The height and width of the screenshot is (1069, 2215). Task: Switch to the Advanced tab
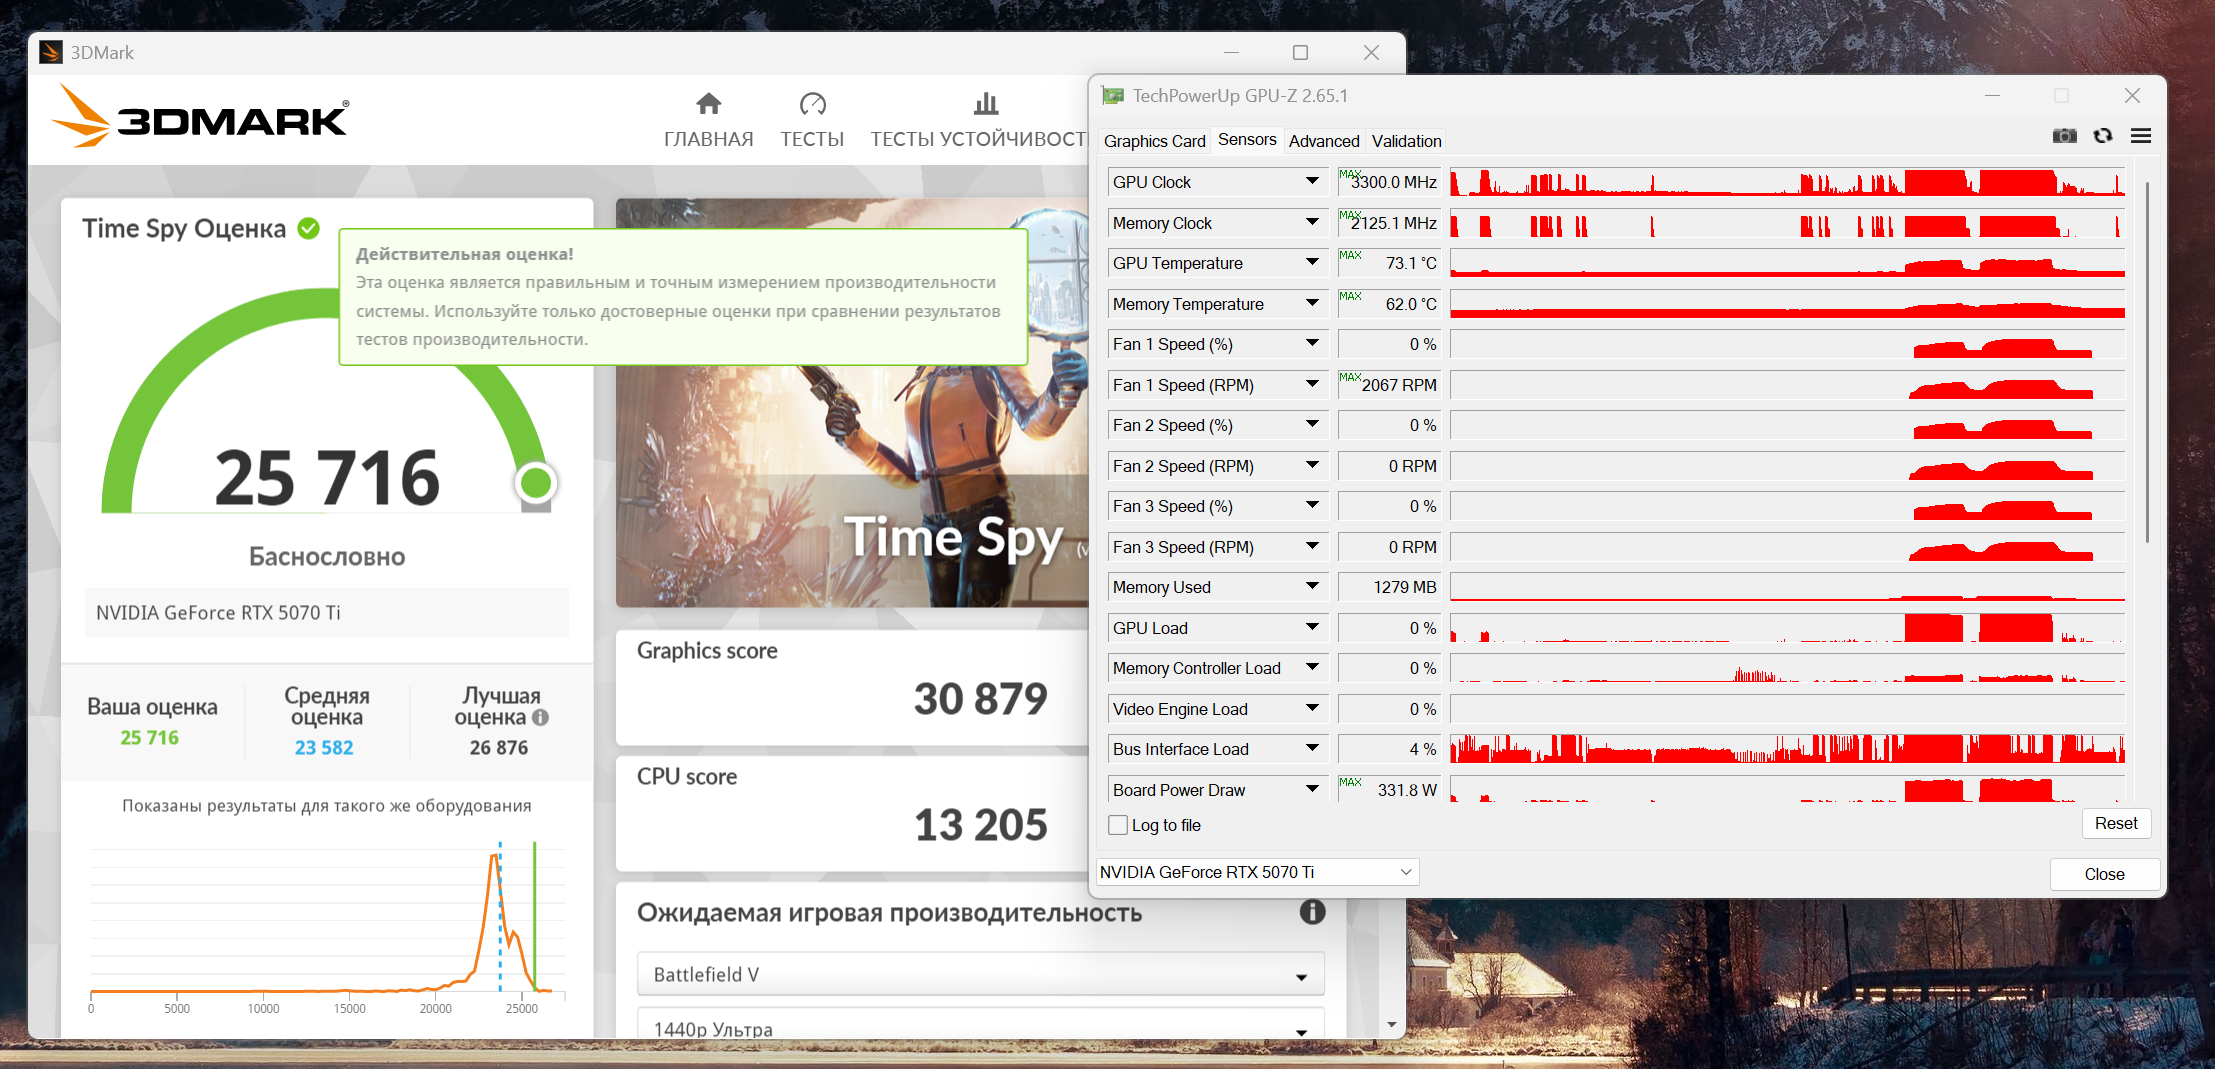coord(1324,141)
